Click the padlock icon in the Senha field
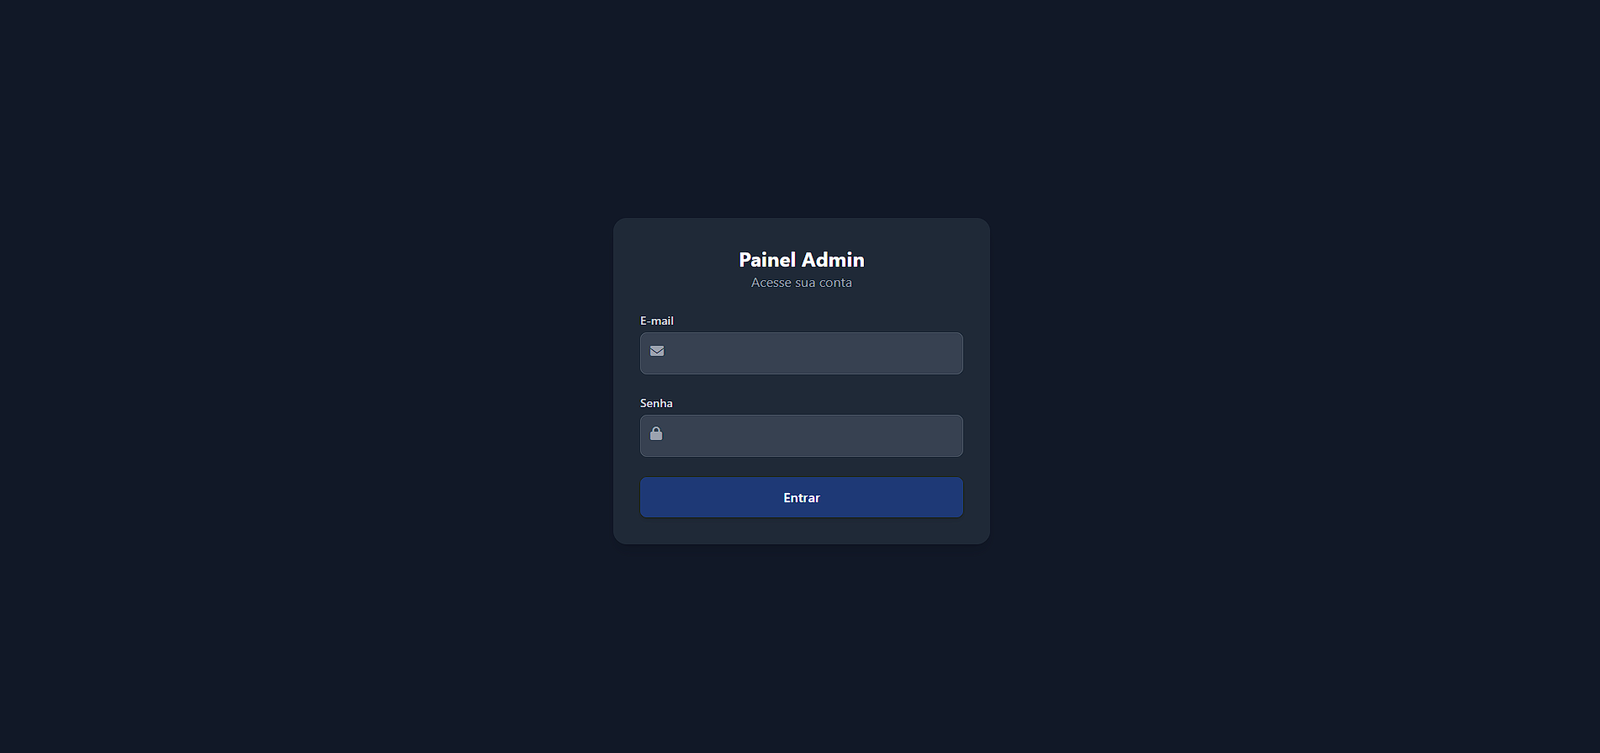Screen dimensions: 1600x753 coord(656,434)
